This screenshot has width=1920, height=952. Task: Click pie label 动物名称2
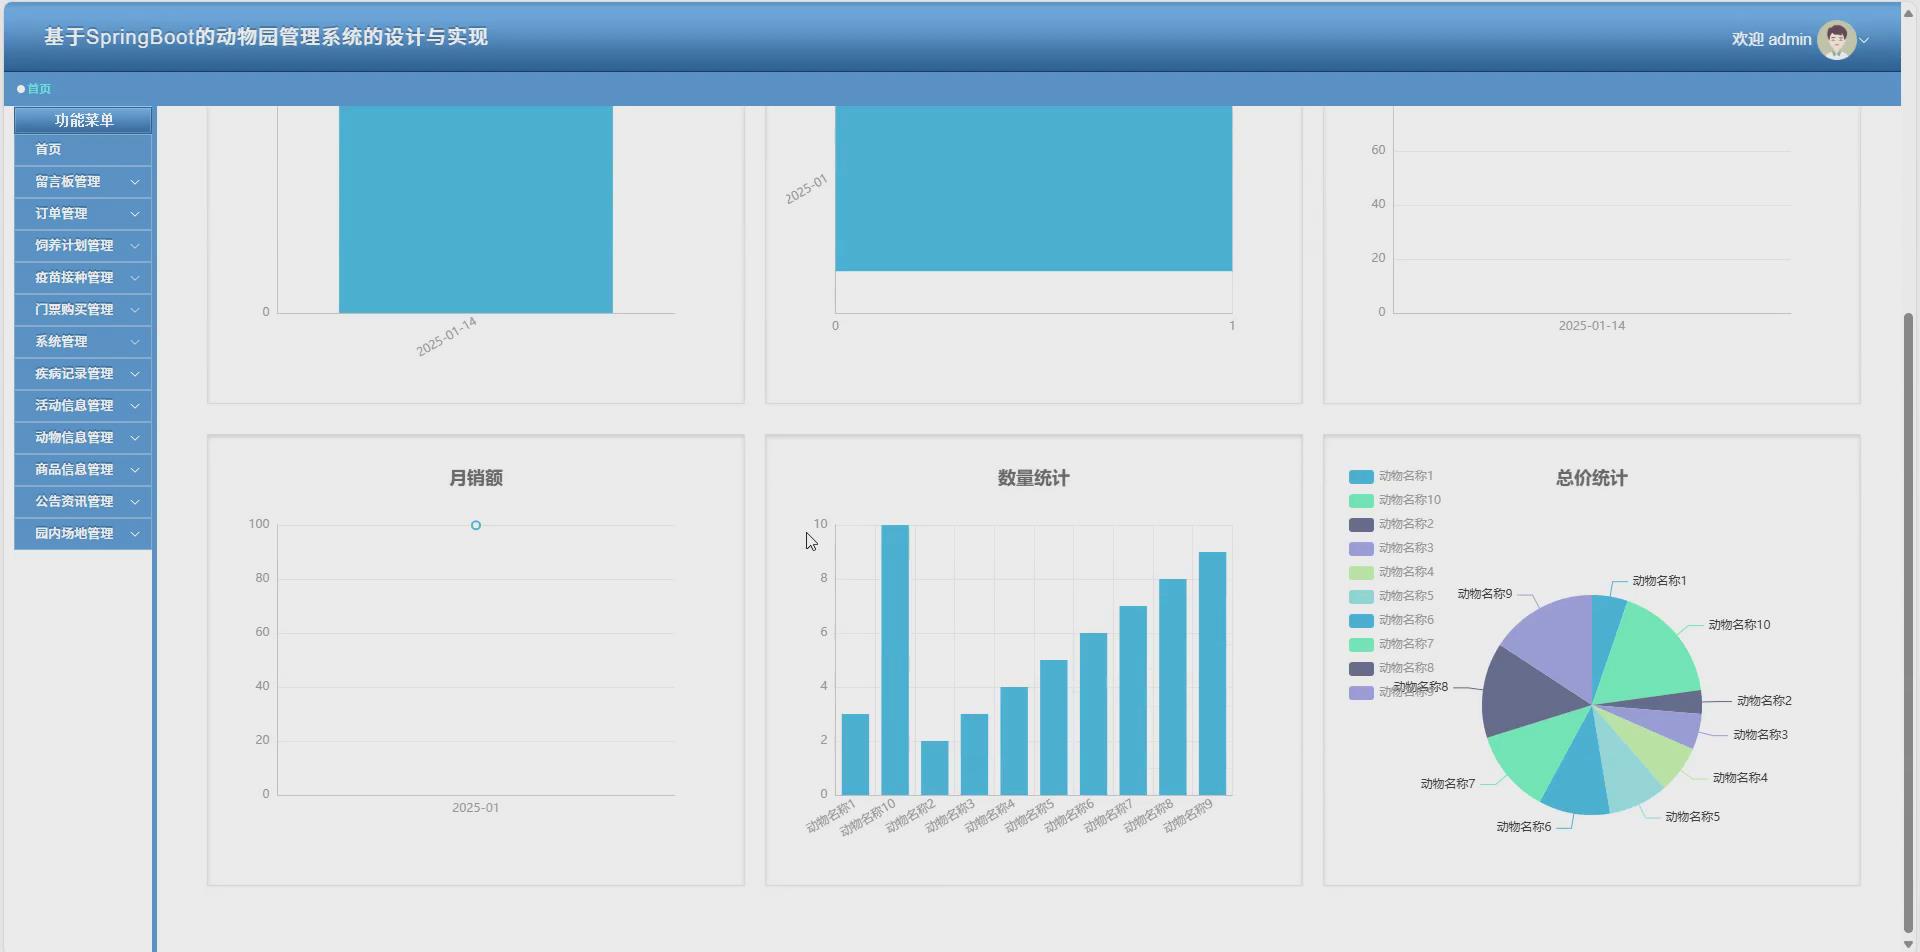(1764, 701)
